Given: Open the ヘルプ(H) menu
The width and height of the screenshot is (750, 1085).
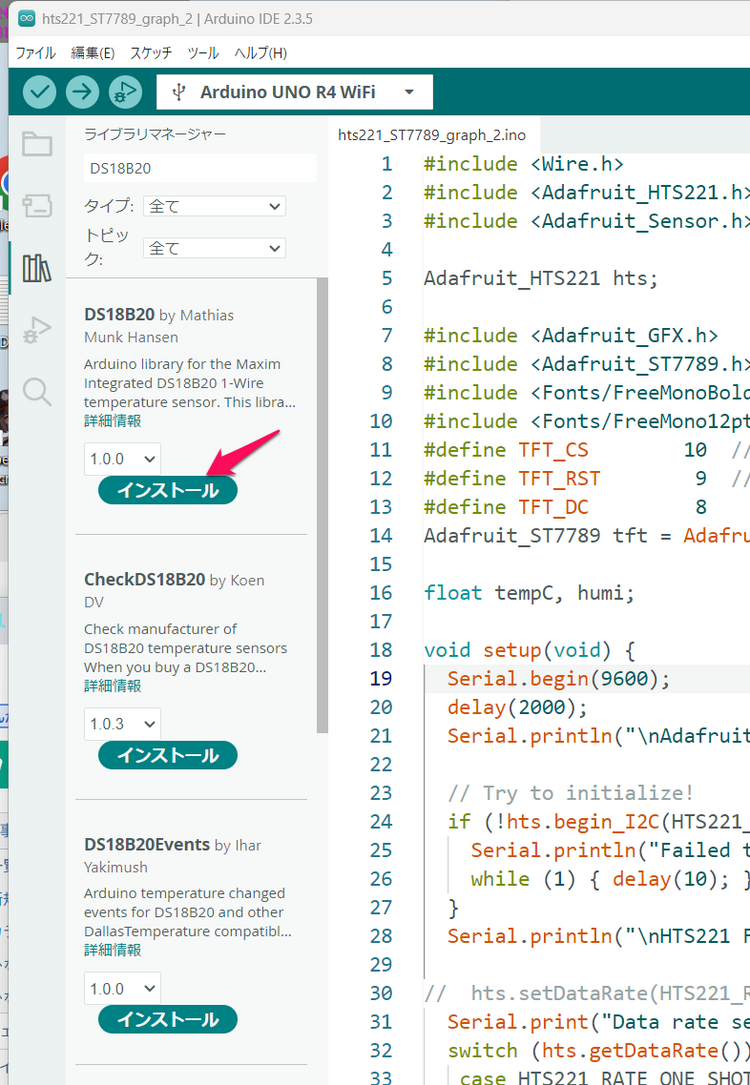Looking at the screenshot, I should pyautogui.click(x=260, y=53).
